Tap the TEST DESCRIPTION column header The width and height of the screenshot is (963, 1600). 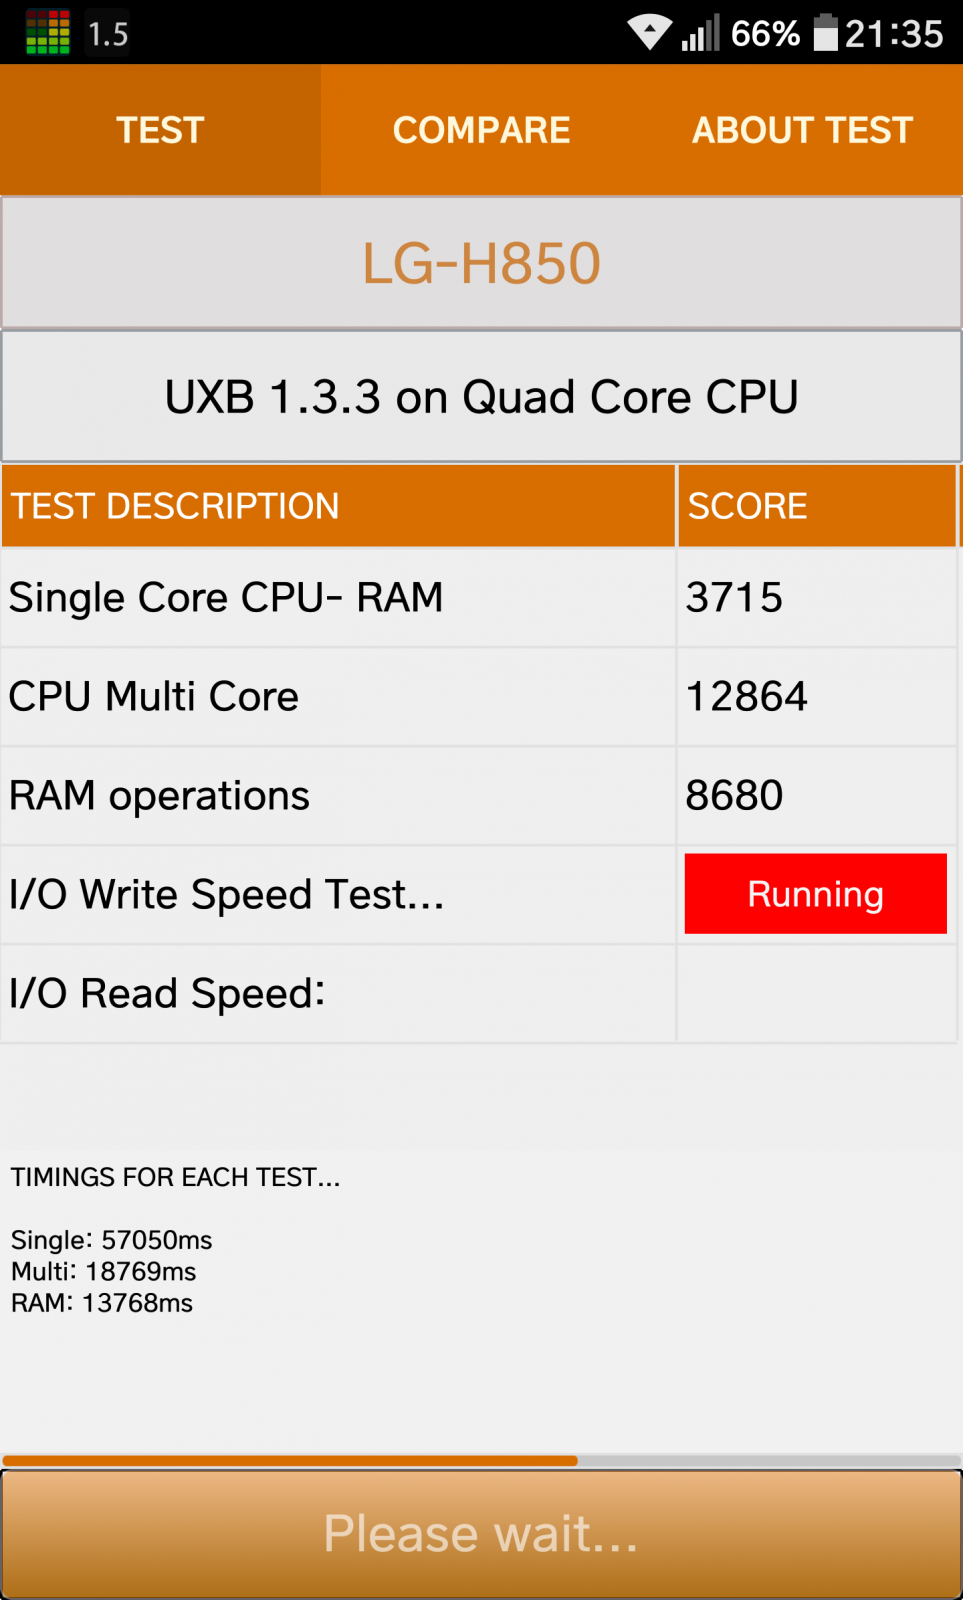point(338,506)
